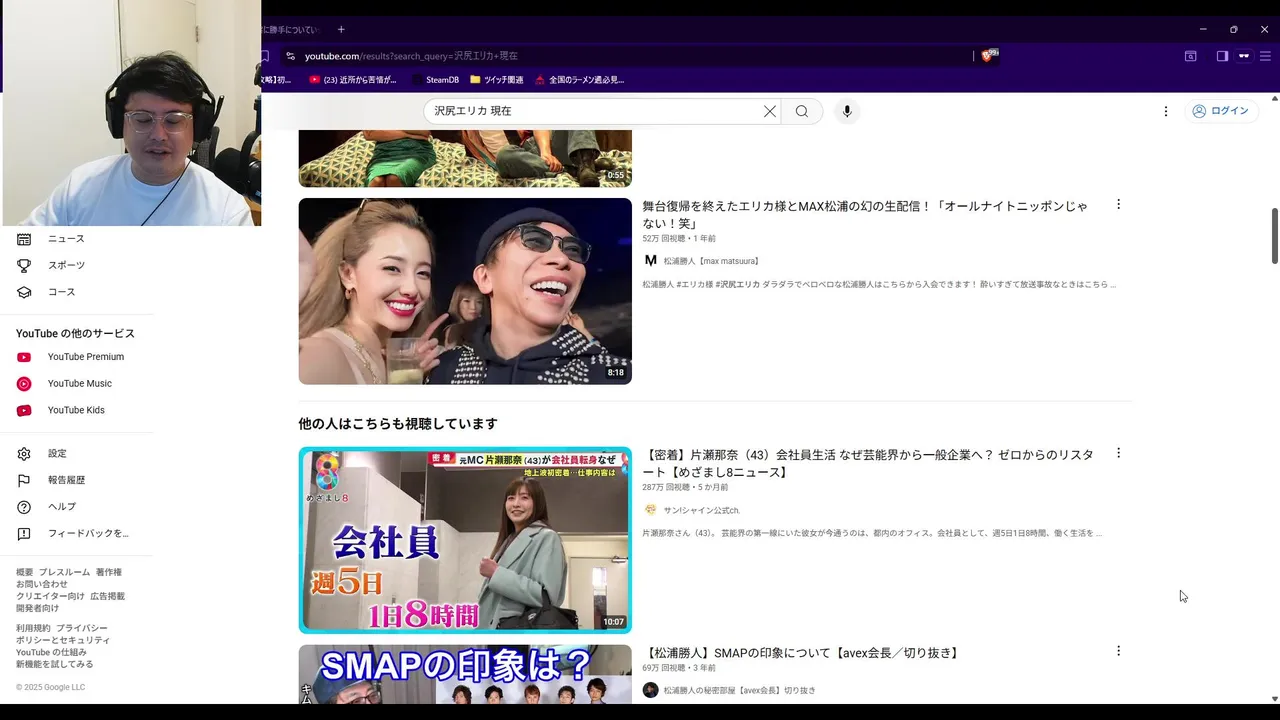Open footer link プライバシー
The image size is (1280, 720).
coord(82,628)
